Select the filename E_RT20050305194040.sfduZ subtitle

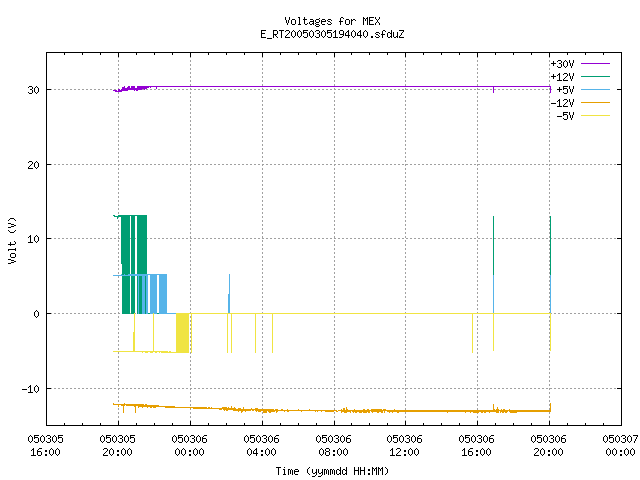(332, 34)
